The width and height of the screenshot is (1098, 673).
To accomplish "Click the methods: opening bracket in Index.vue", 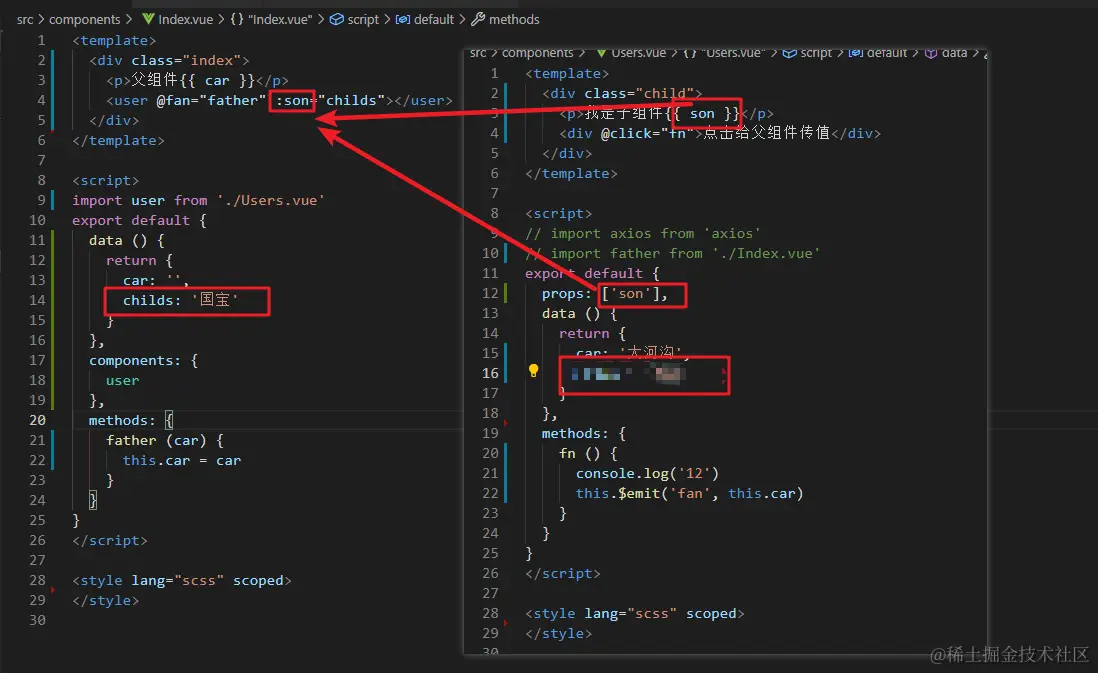I will point(169,420).
